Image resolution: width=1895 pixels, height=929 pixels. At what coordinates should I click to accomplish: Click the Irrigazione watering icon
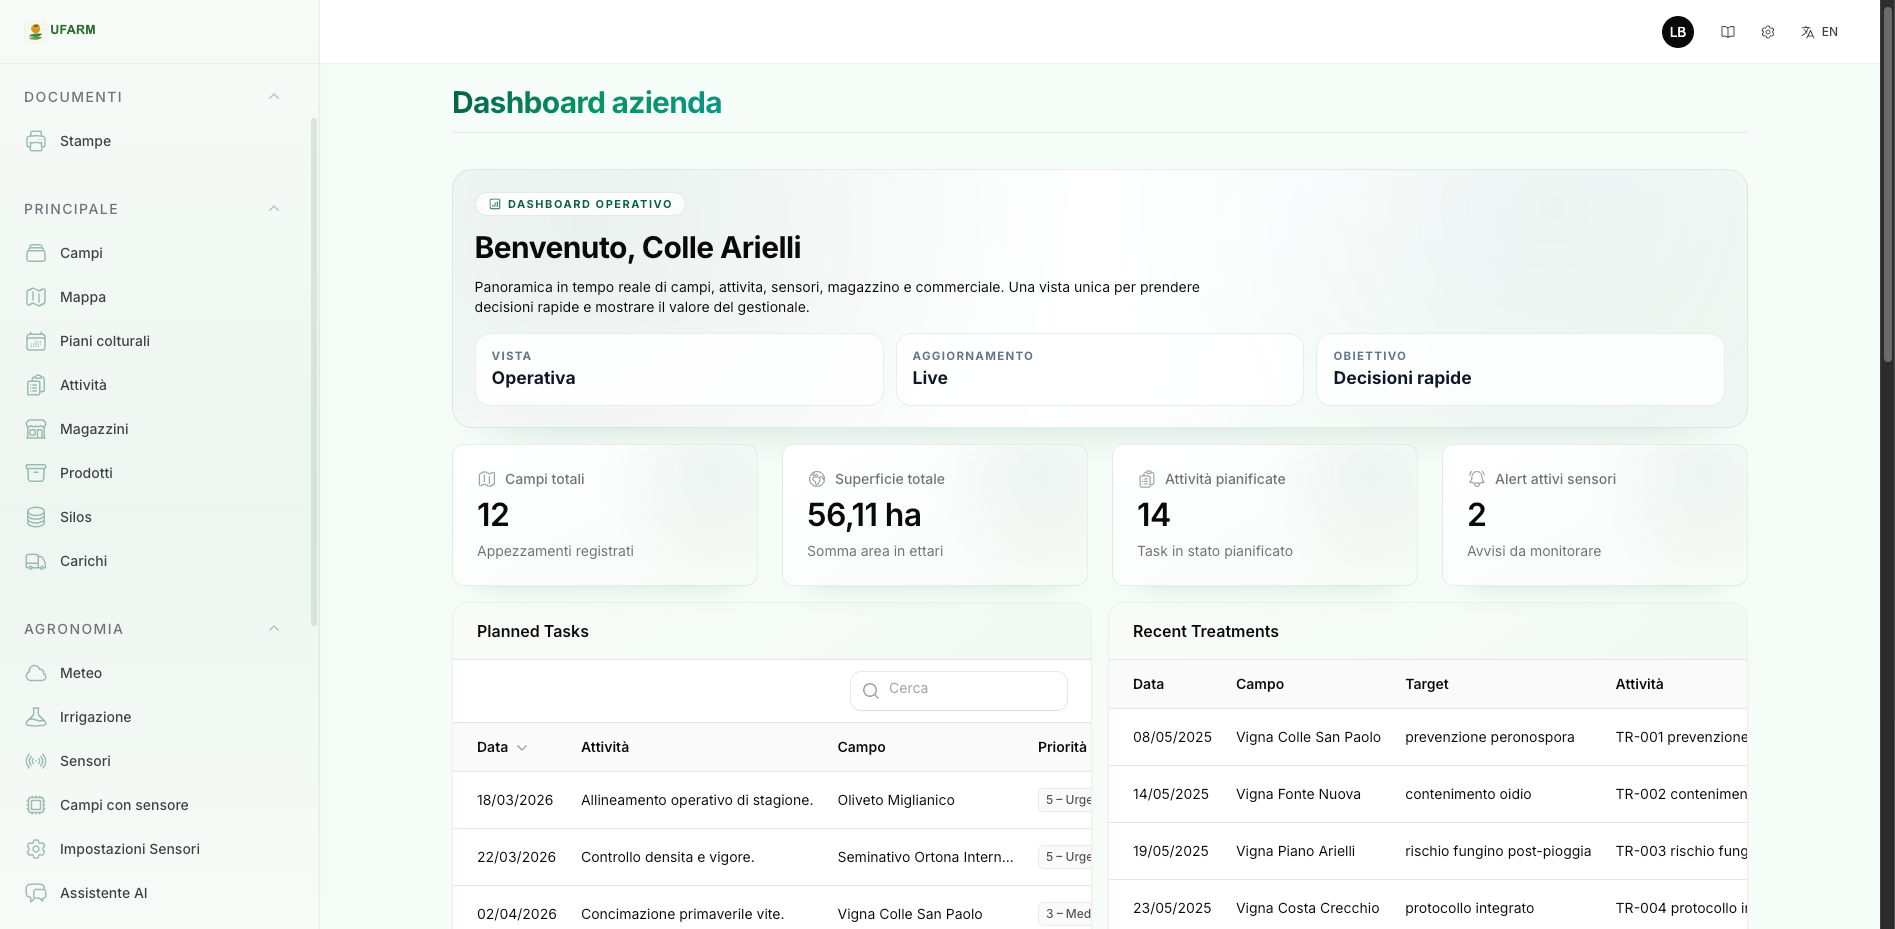[36, 717]
